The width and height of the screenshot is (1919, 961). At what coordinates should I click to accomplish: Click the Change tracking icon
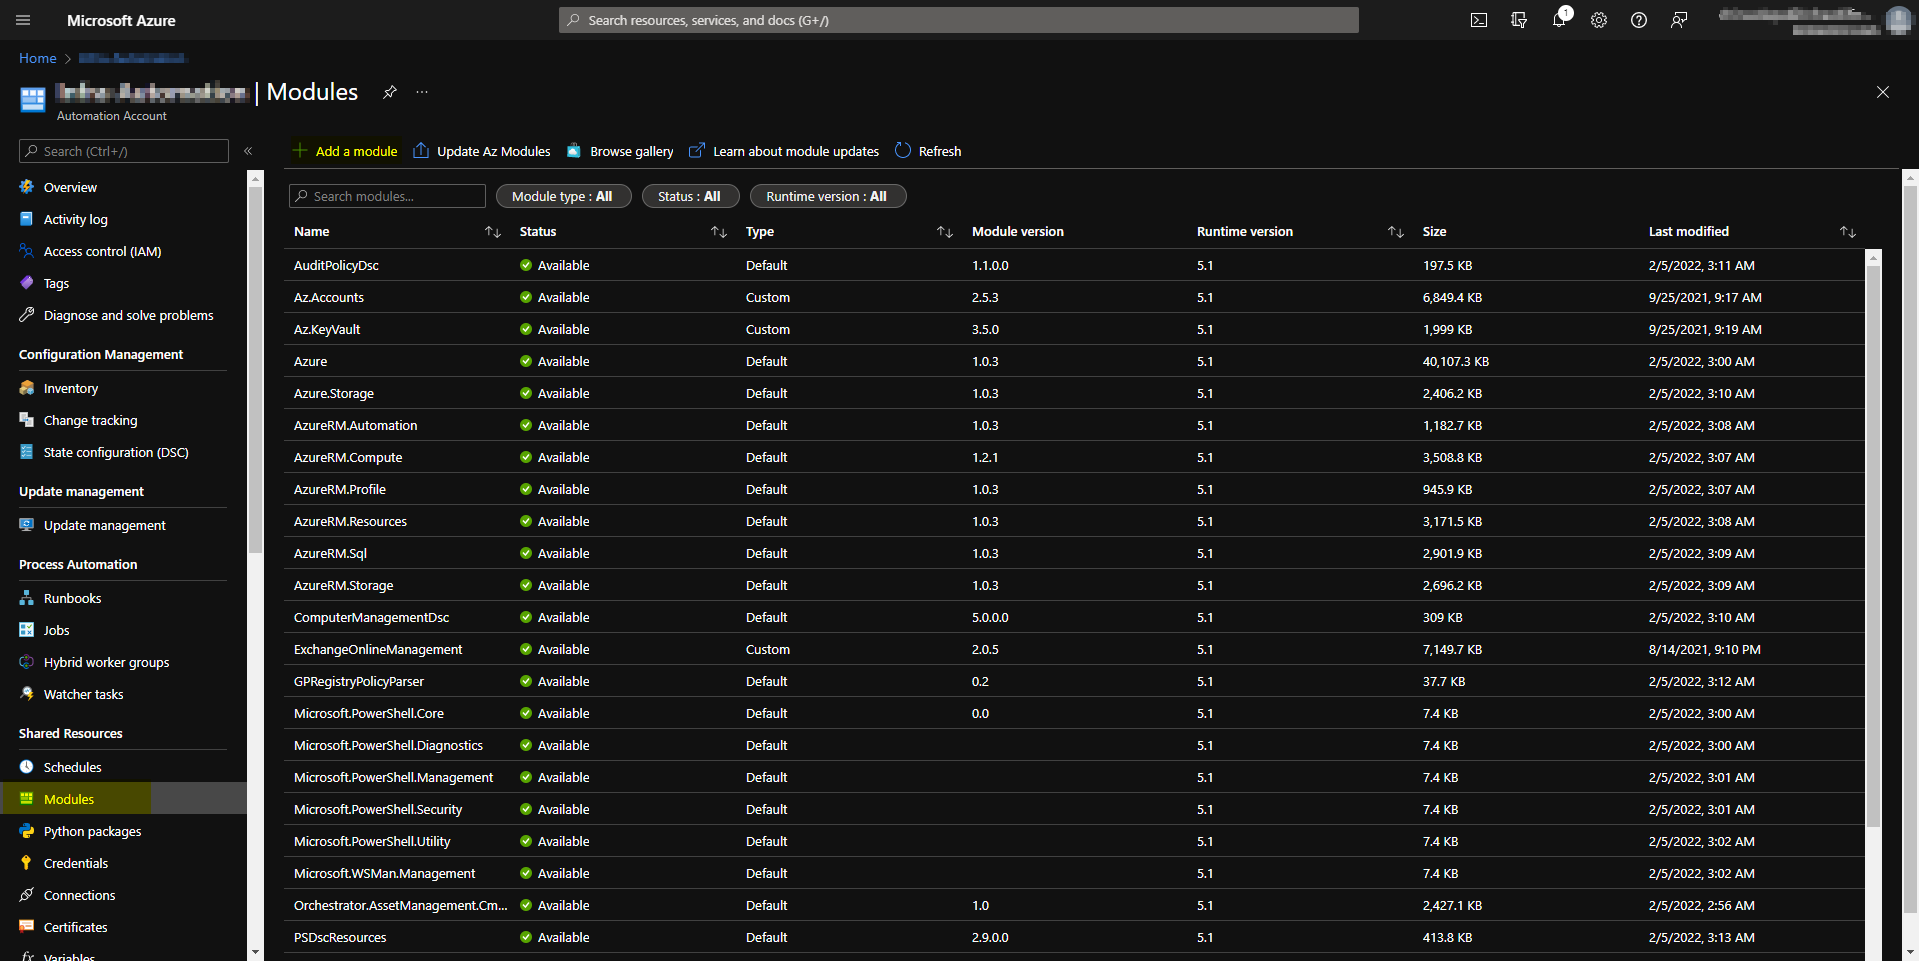pos(27,420)
